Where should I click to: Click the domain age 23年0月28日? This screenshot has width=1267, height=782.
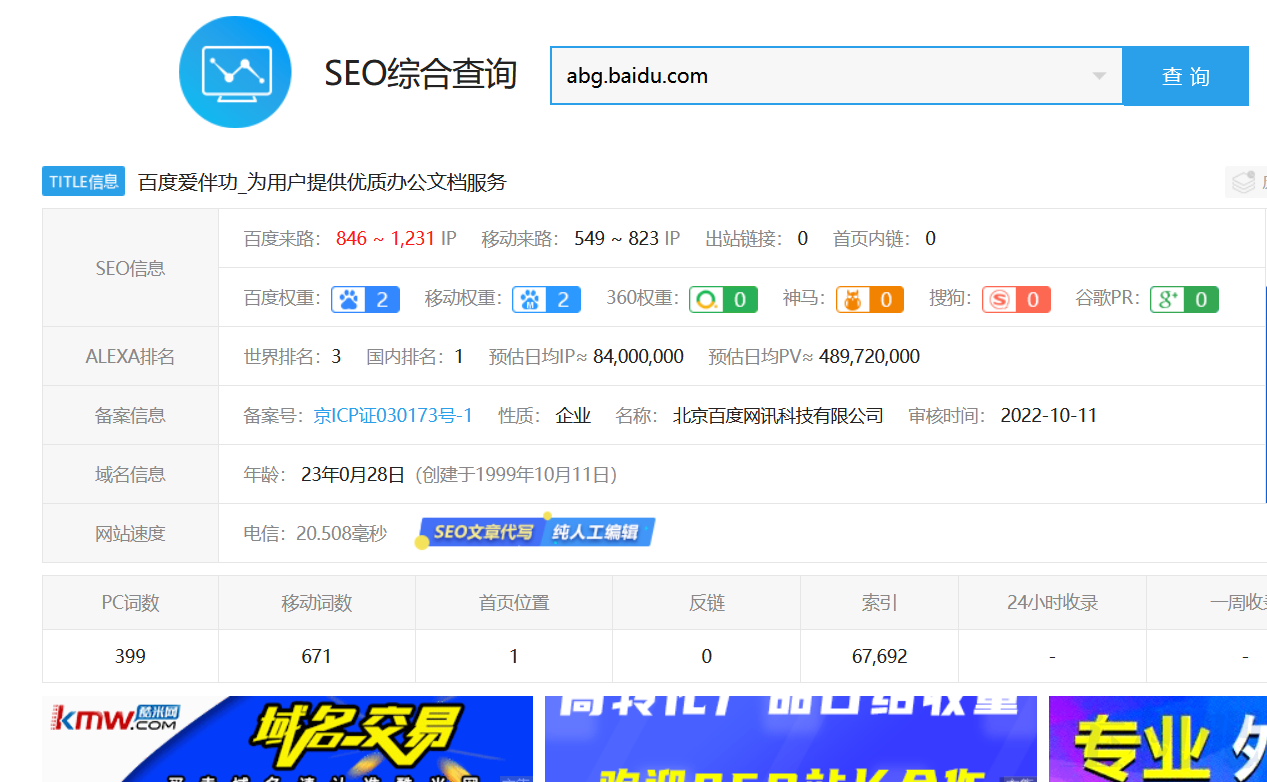(353, 474)
